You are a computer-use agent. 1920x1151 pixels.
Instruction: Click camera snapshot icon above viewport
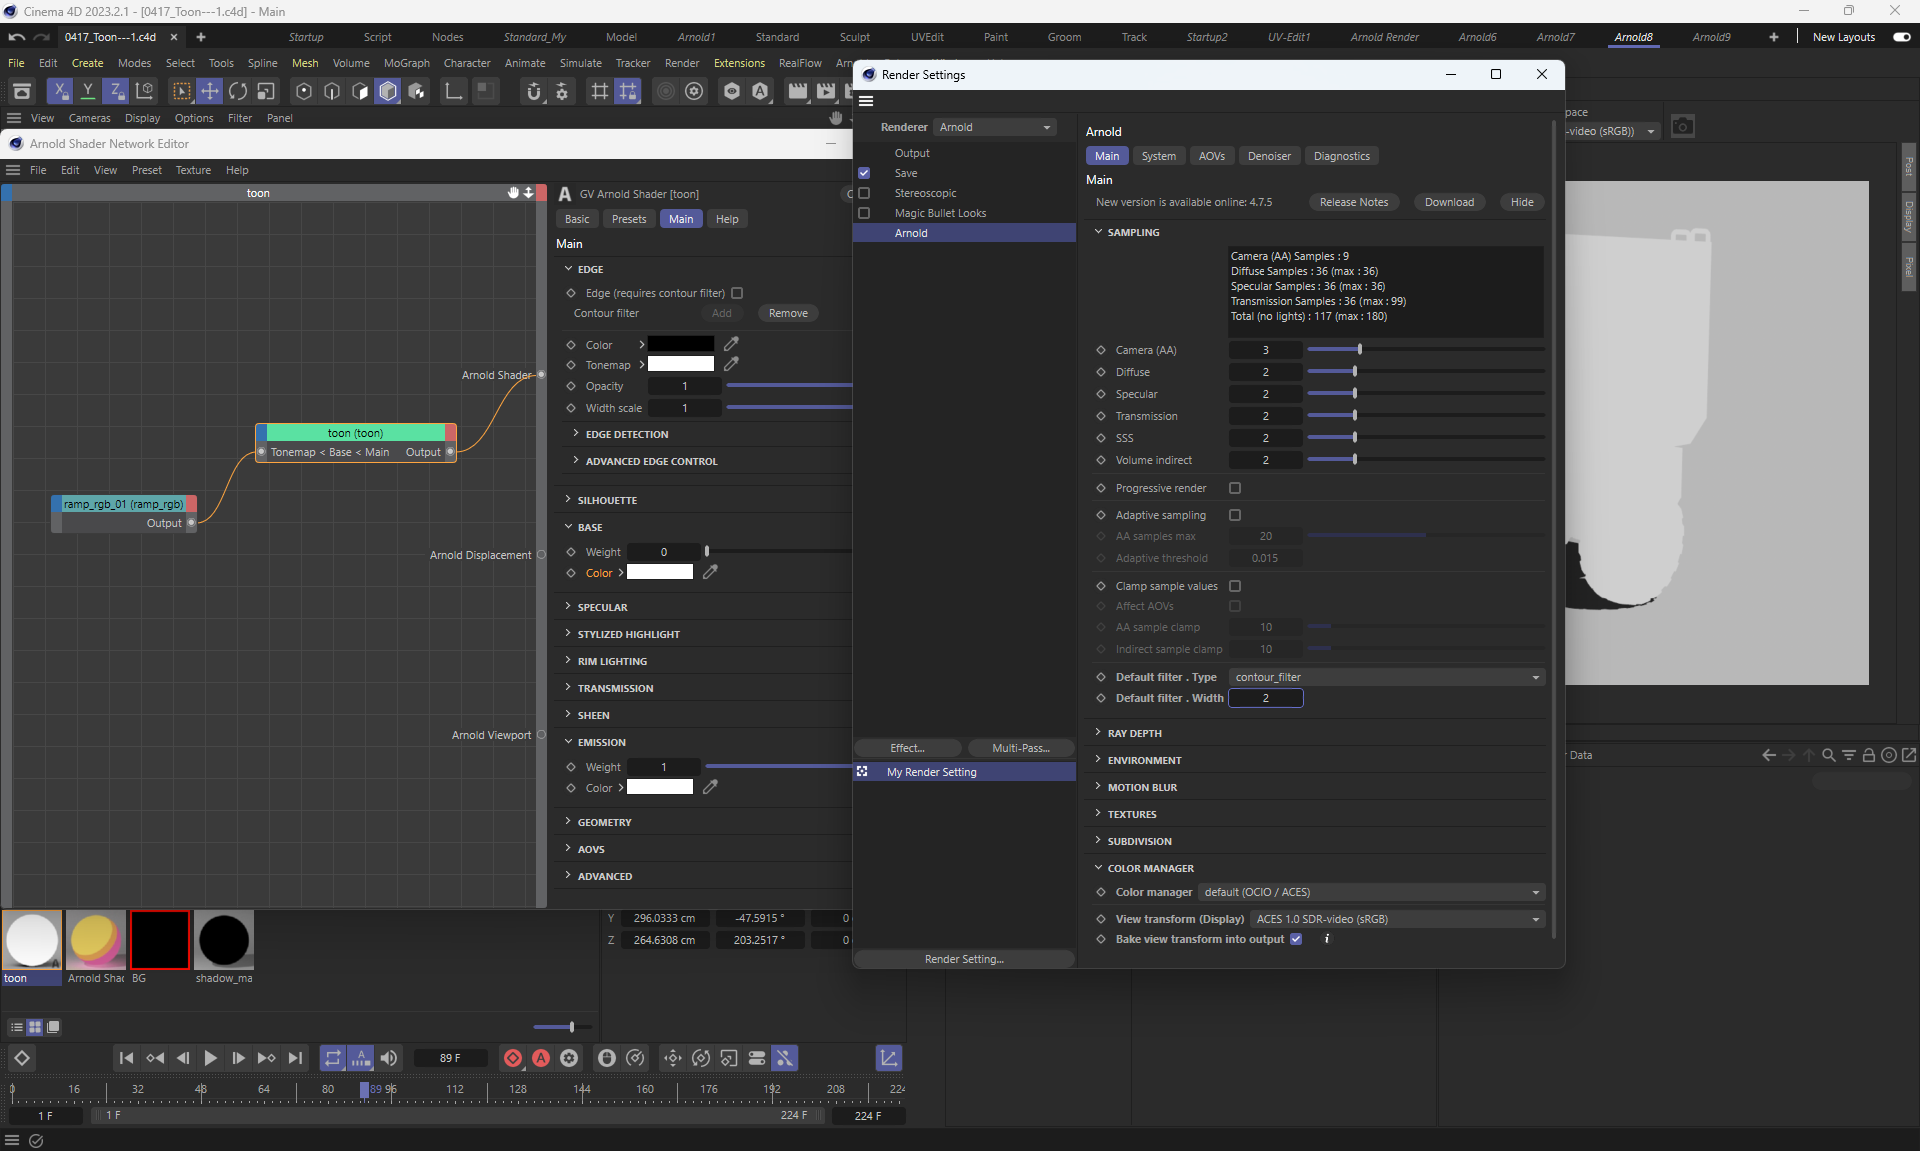click(x=1683, y=127)
